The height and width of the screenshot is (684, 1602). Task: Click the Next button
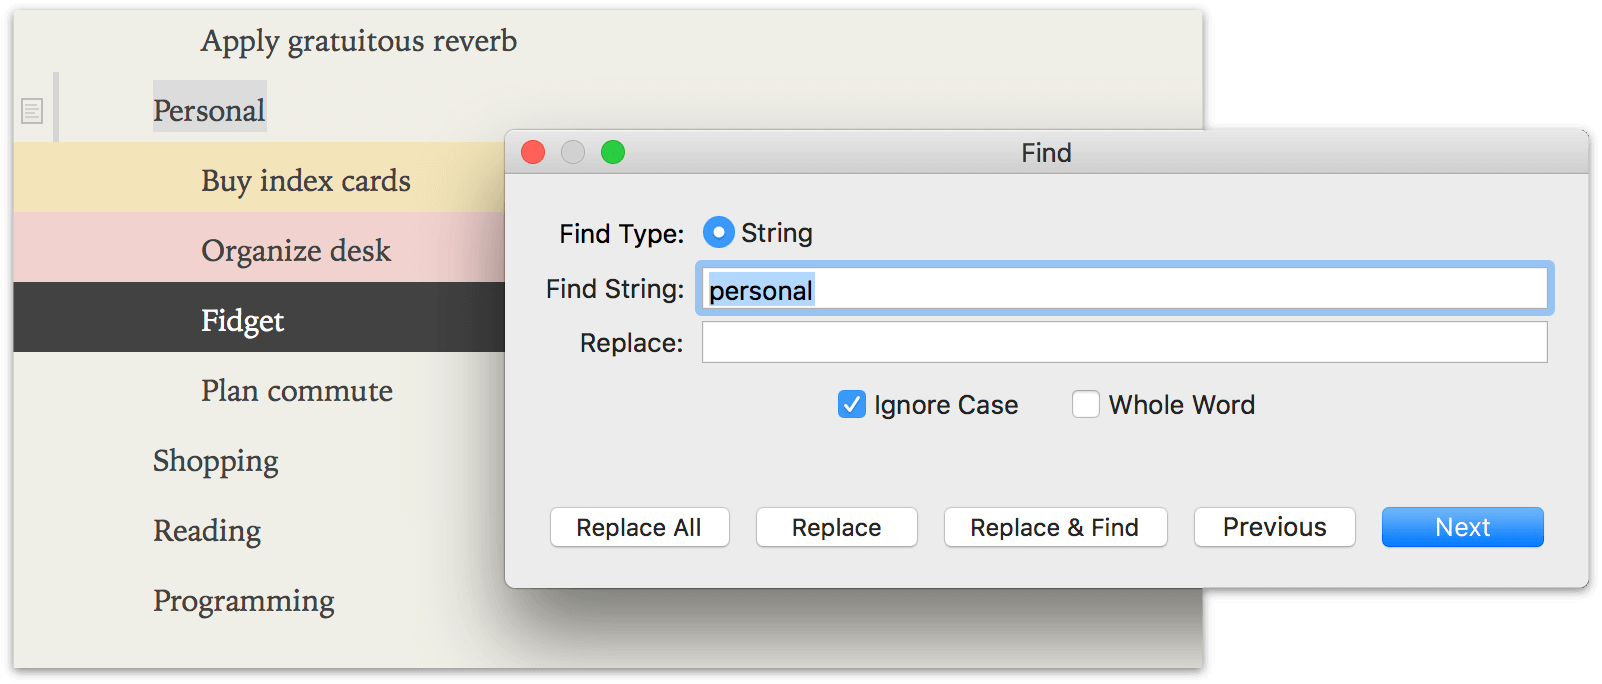pos(1463,527)
